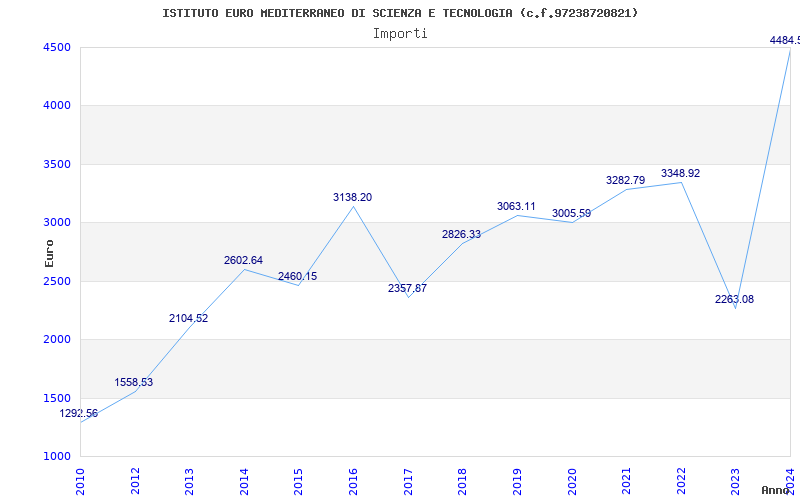
Task: Click x-axis year 2015
Action: [298, 481]
